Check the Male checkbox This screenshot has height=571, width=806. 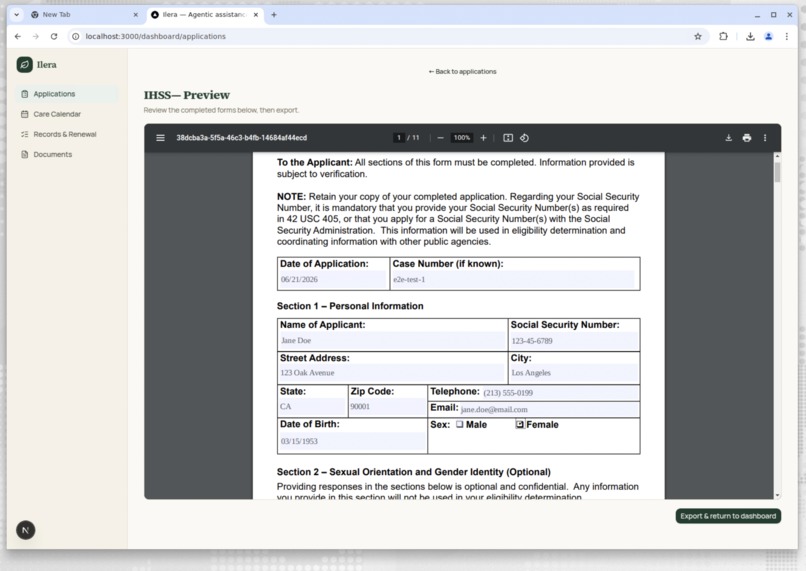coord(460,425)
